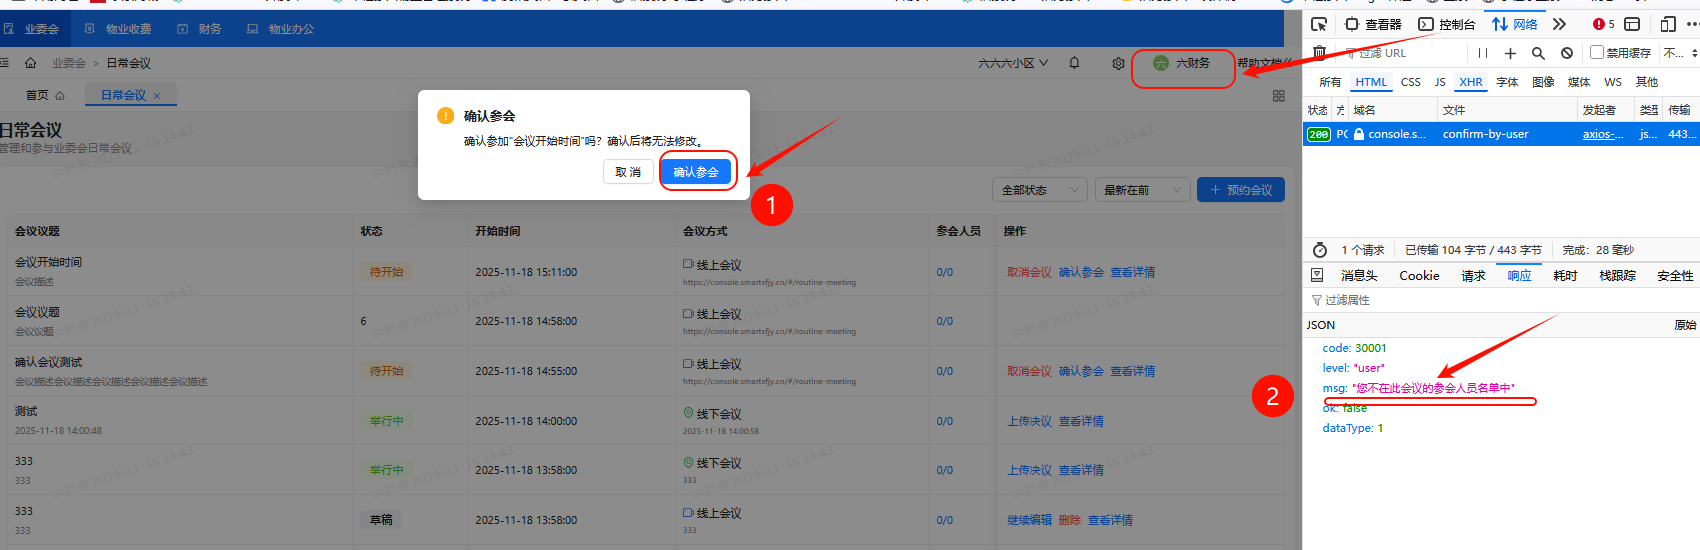Focus the 过滤 URL filter field
The height and width of the screenshot is (550, 1700).
[x=1400, y=53]
